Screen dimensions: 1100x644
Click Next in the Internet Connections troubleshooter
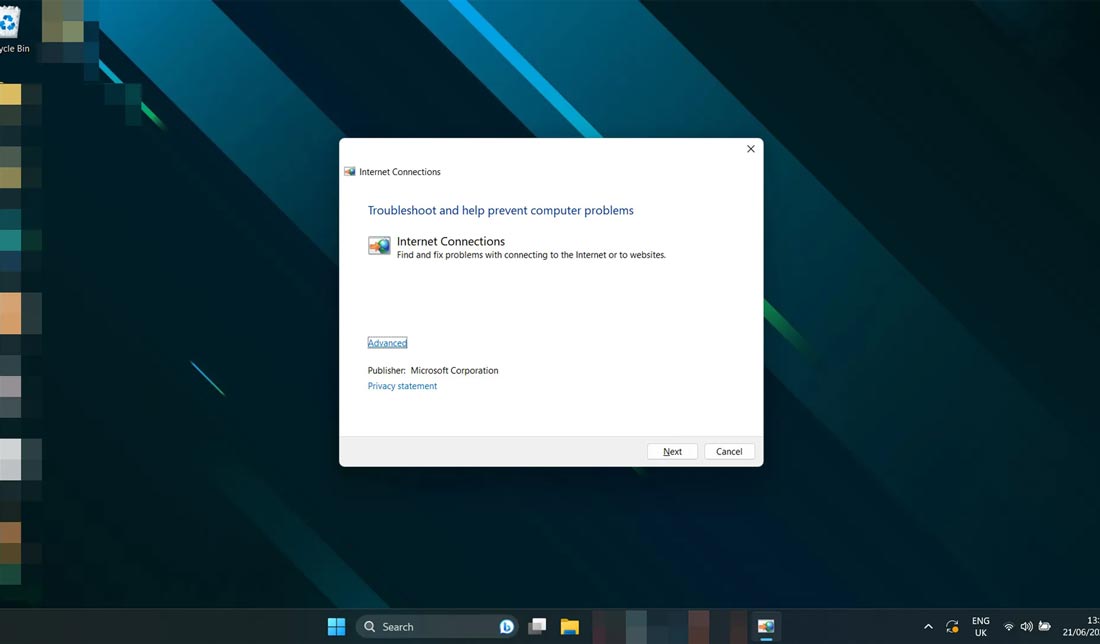pyautogui.click(x=672, y=451)
